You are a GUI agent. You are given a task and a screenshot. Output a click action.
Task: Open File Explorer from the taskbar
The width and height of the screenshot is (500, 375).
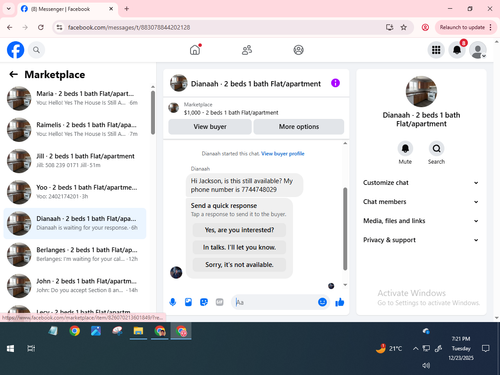tap(138, 331)
